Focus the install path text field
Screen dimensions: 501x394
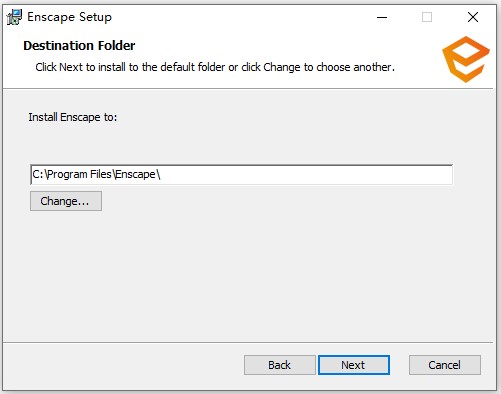[241, 174]
